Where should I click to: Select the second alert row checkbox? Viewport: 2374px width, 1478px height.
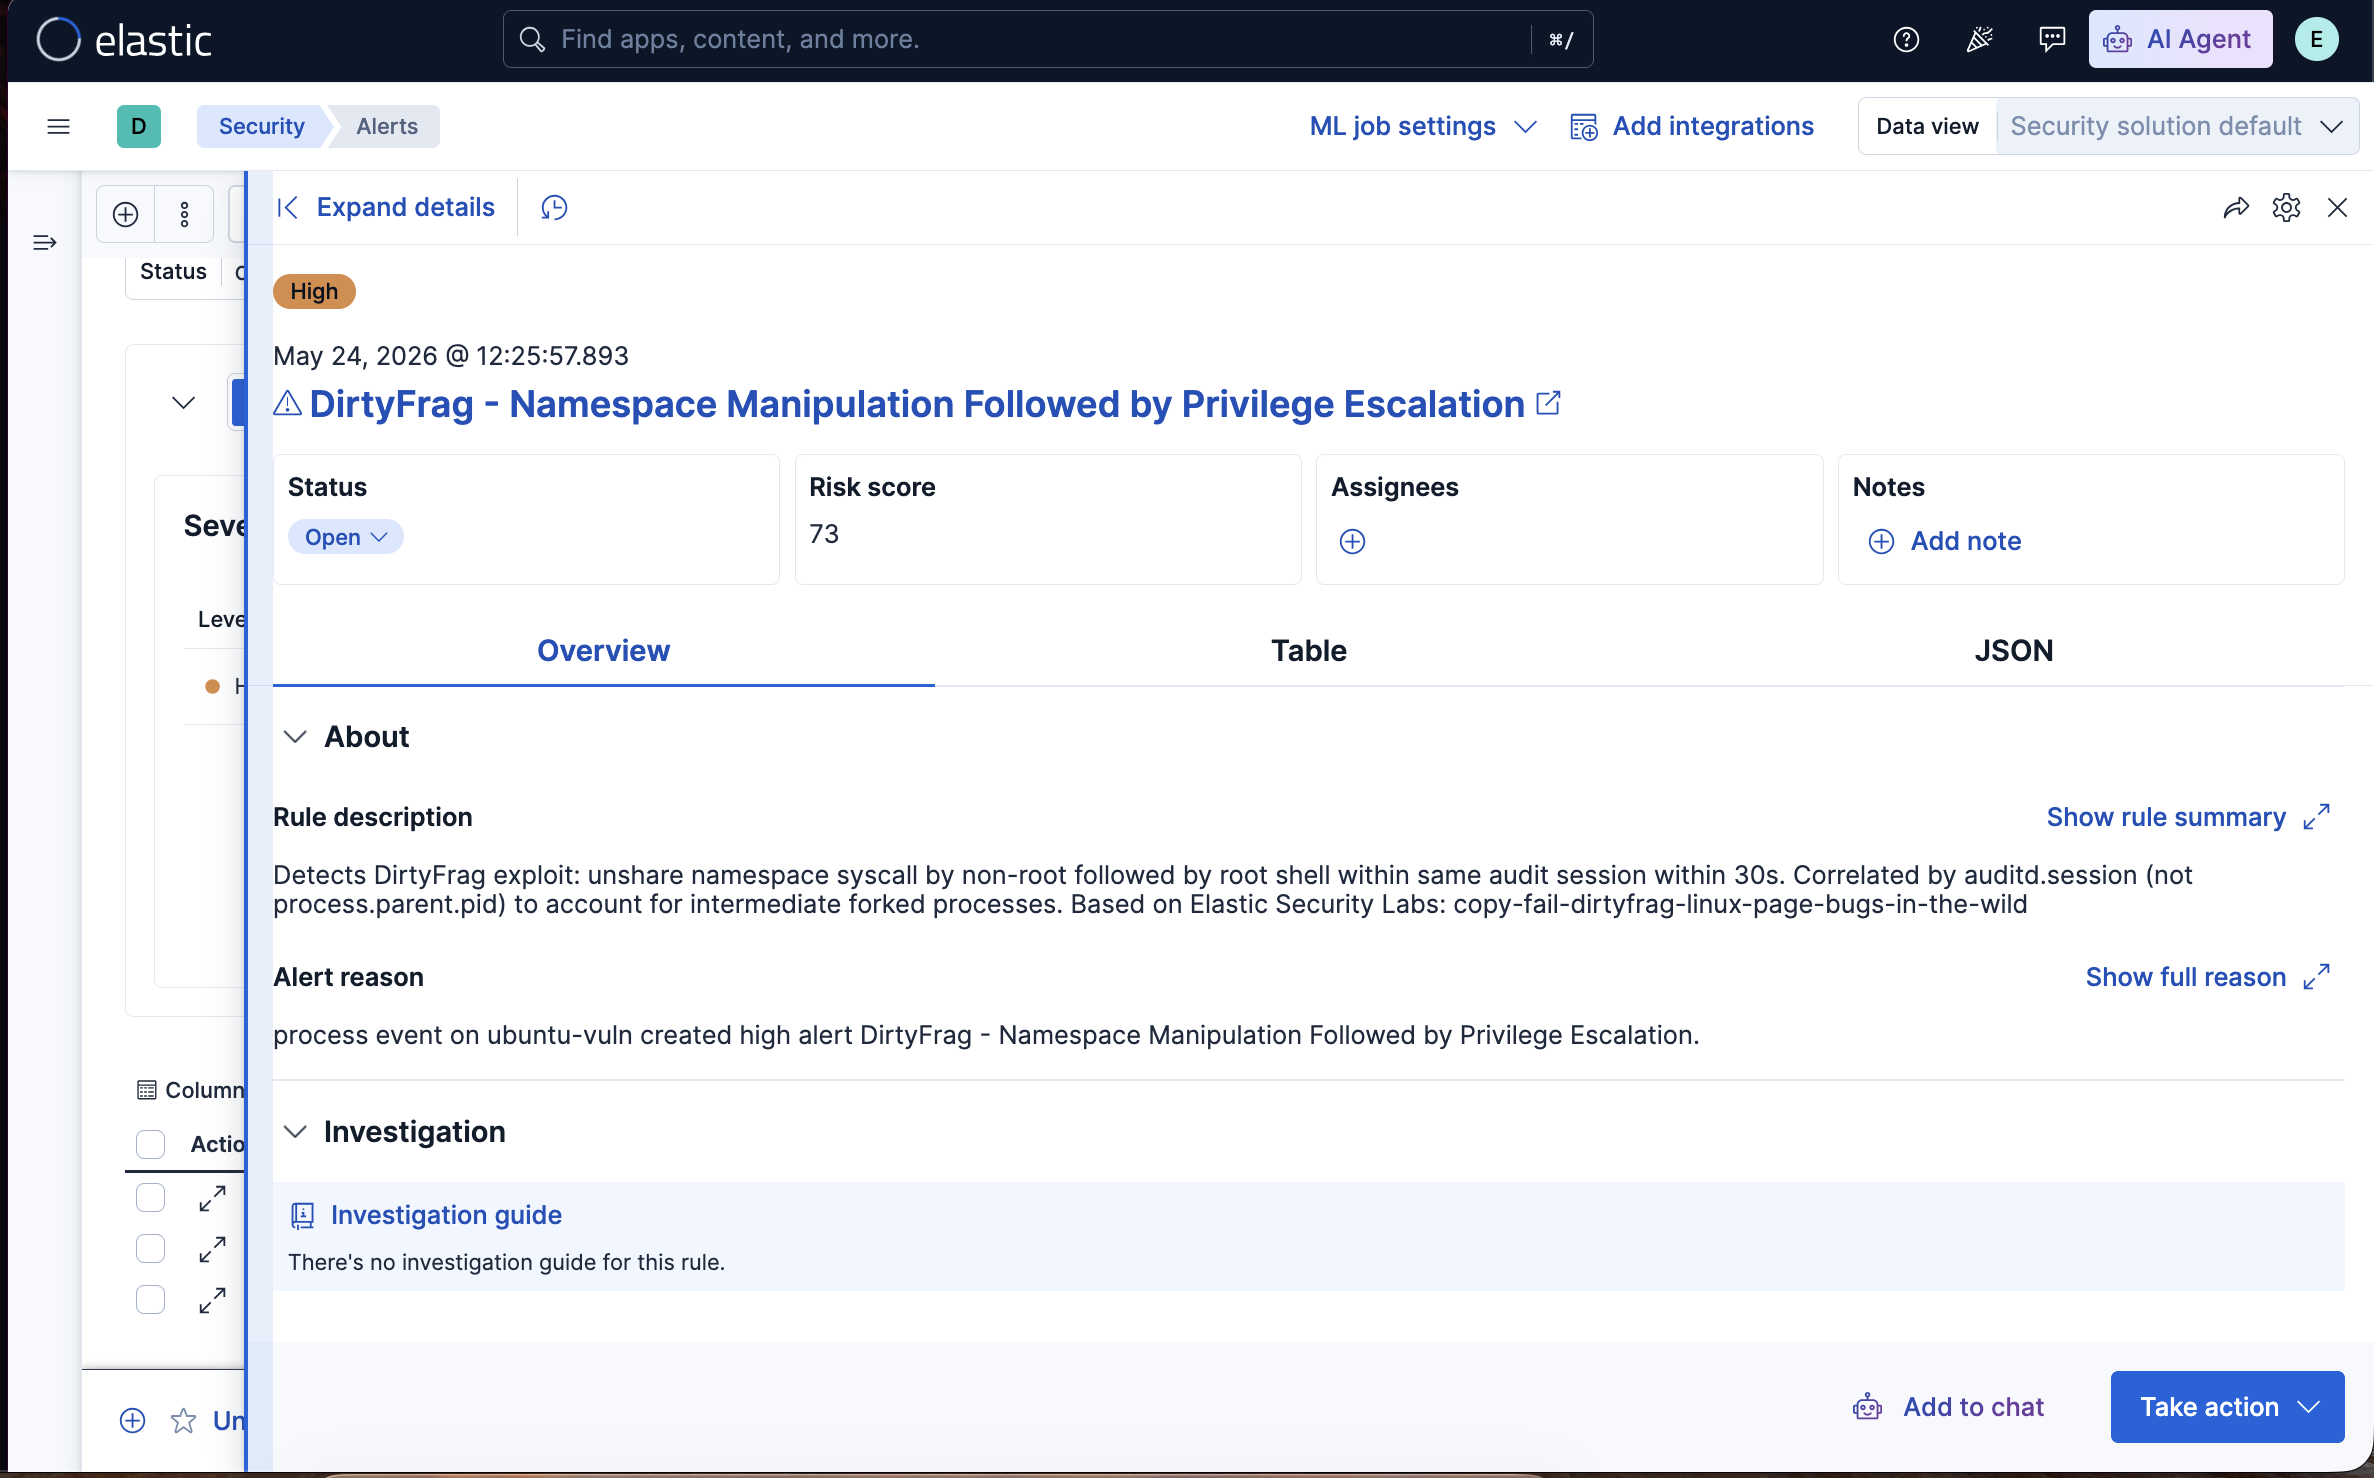pyautogui.click(x=150, y=1249)
